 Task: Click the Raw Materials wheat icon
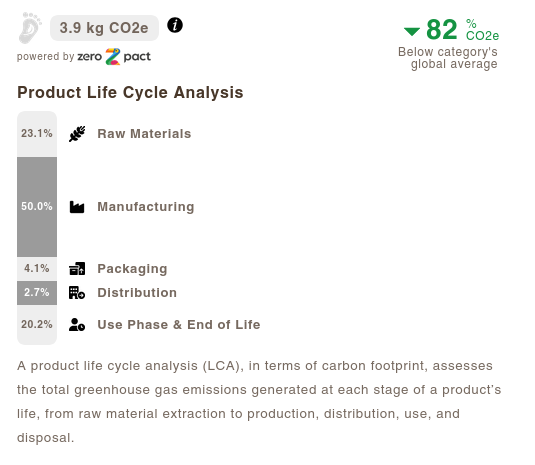pos(77,134)
